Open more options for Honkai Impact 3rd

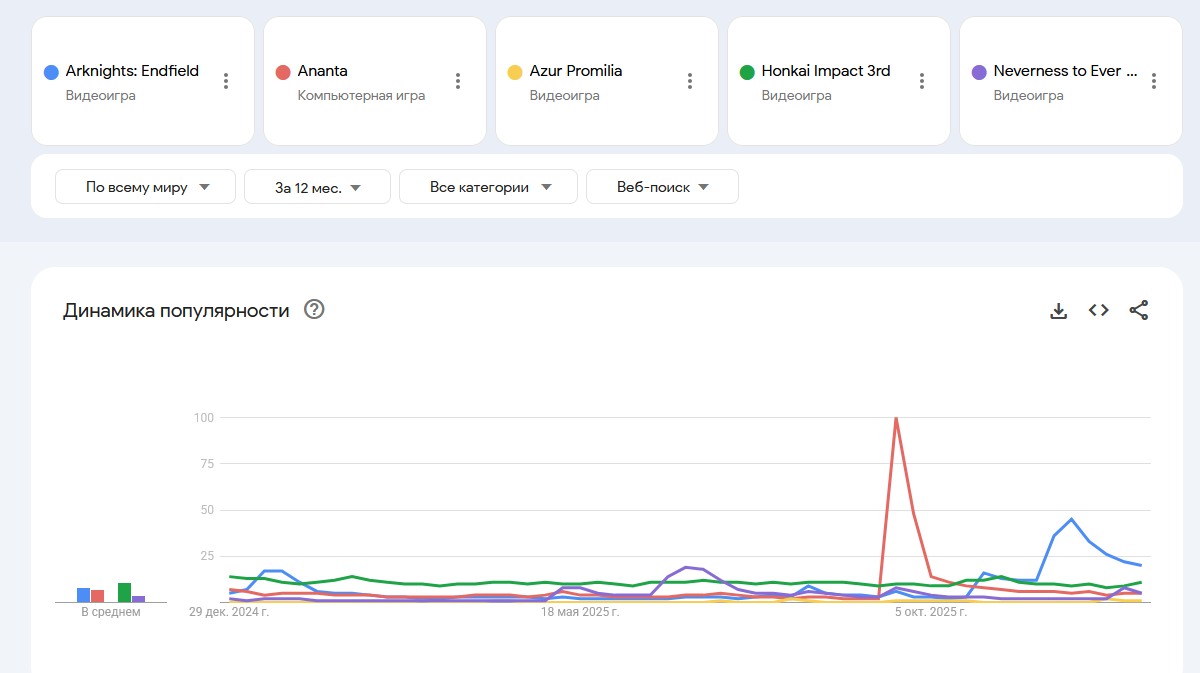click(x=922, y=81)
